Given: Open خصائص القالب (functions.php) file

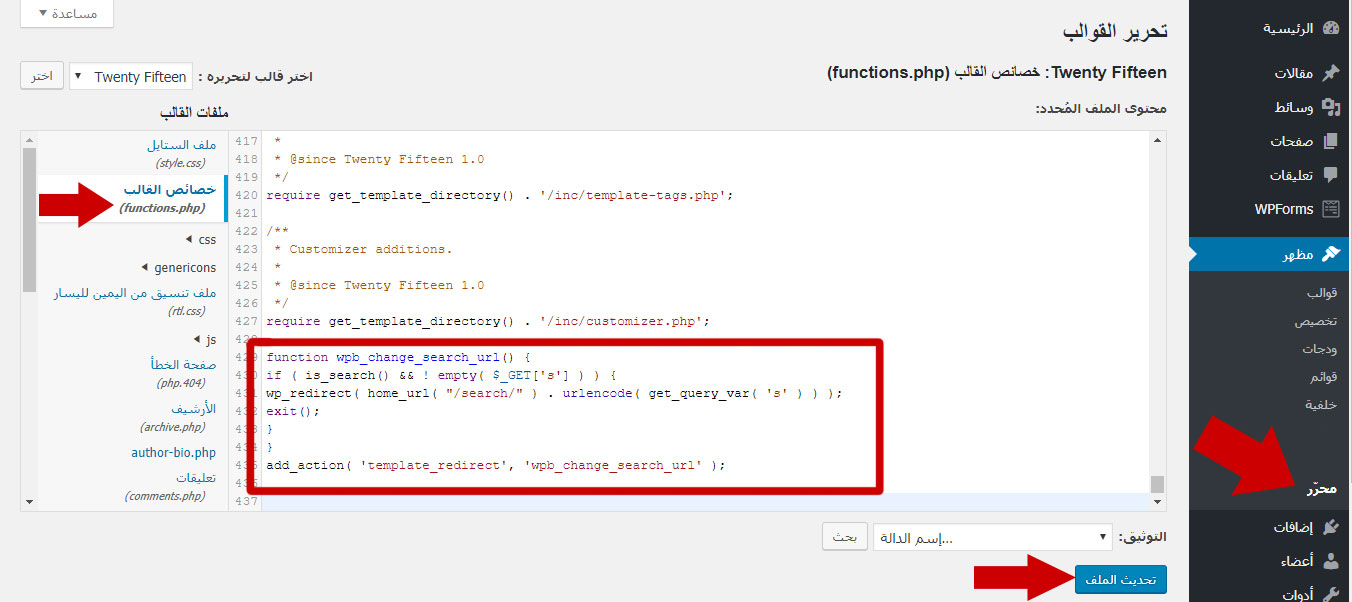Looking at the screenshot, I should [x=168, y=198].
